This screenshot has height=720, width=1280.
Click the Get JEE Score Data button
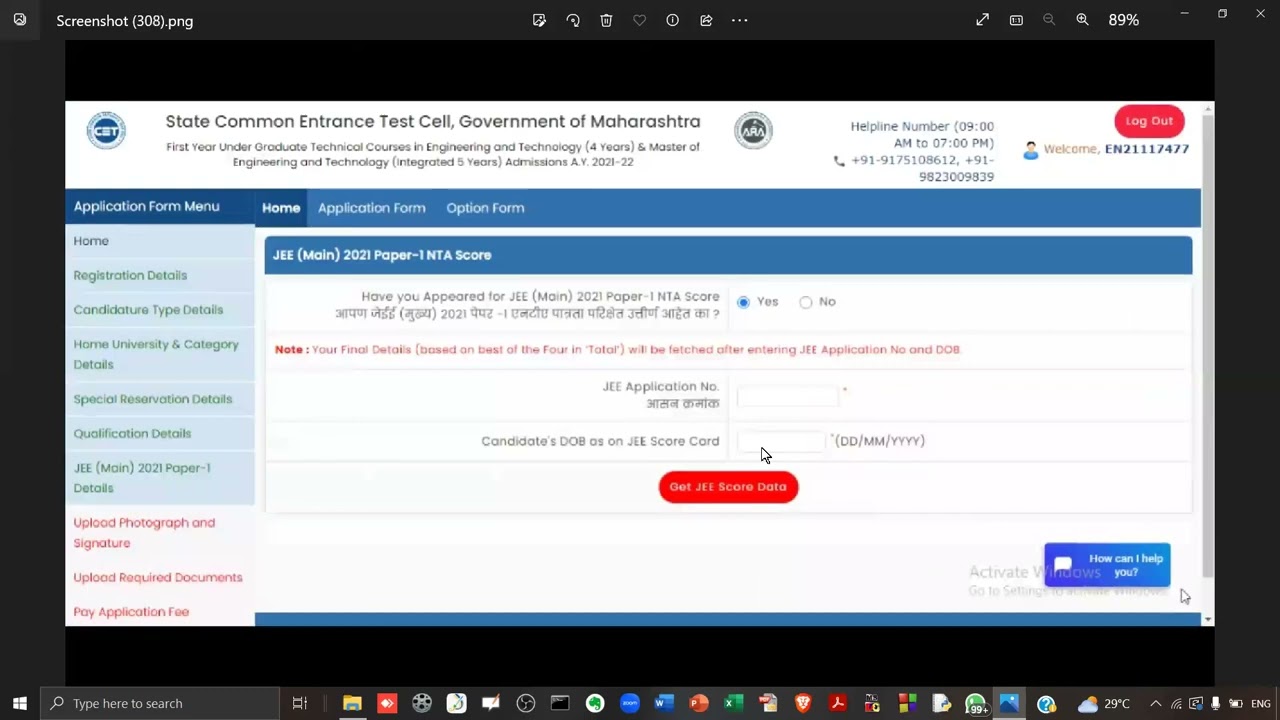[x=728, y=487]
